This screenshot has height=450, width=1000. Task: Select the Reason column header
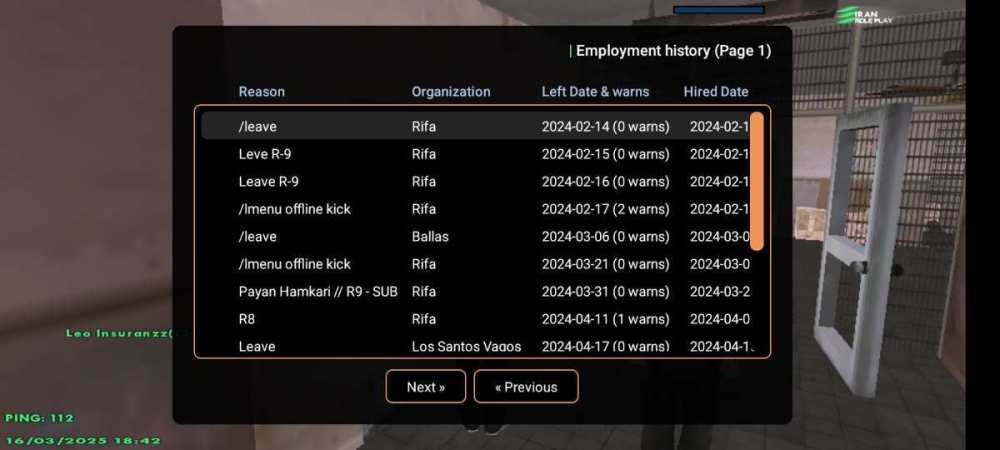261,92
